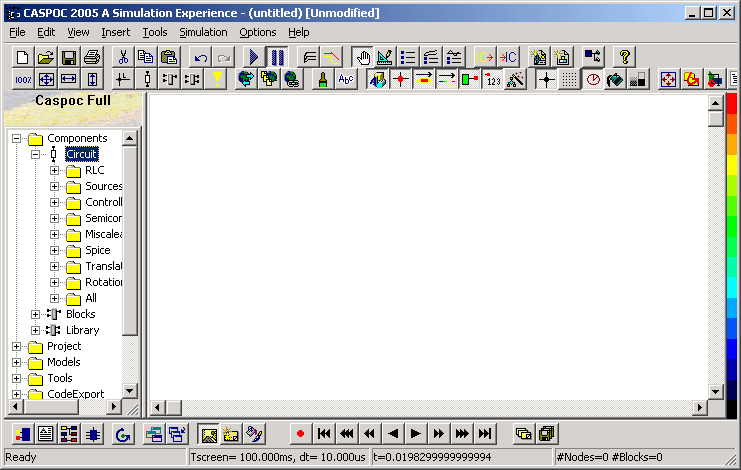The width and height of the screenshot is (741, 470).
Task: Jump to beginning with the skip-to-start control
Action: 324,433
